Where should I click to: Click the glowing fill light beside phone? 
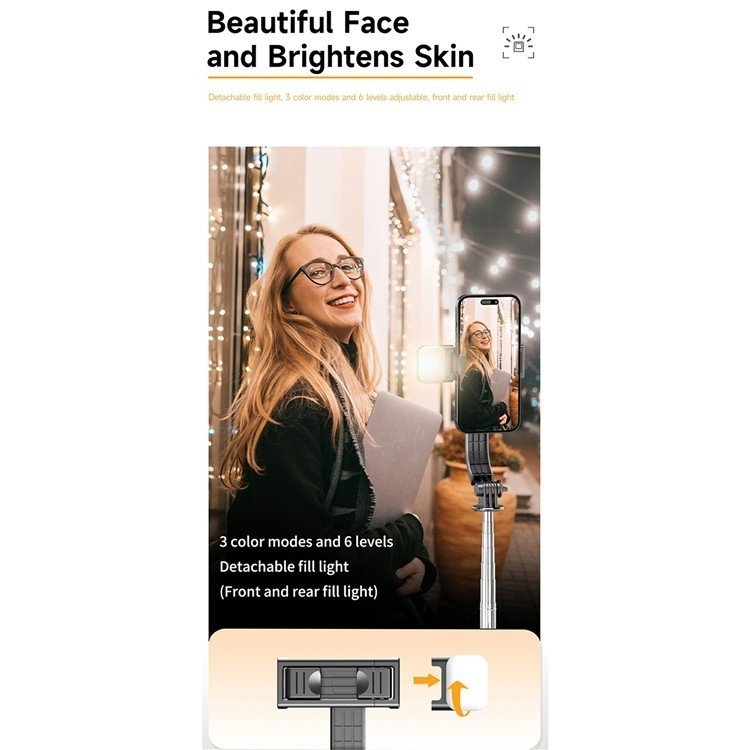click(x=434, y=364)
